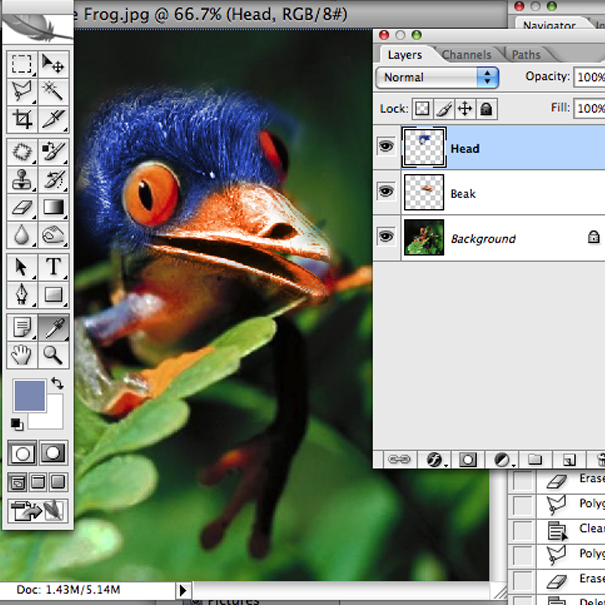Hide the Head layer

385,148
